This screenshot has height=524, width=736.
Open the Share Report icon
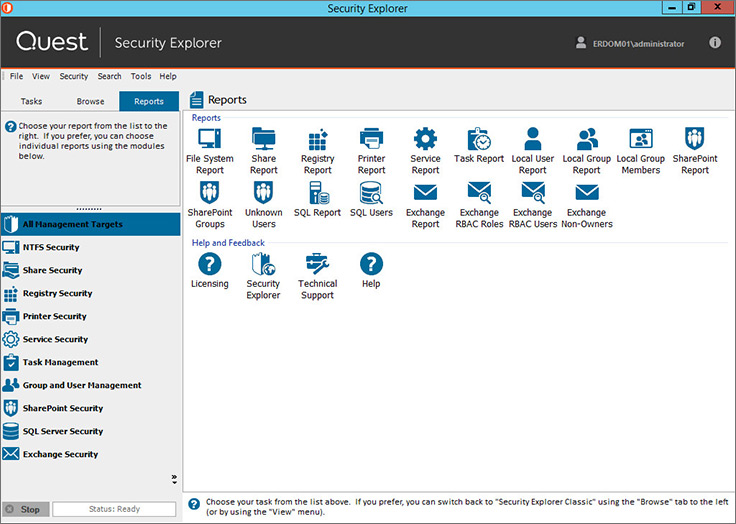pyautogui.click(x=263, y=151)
